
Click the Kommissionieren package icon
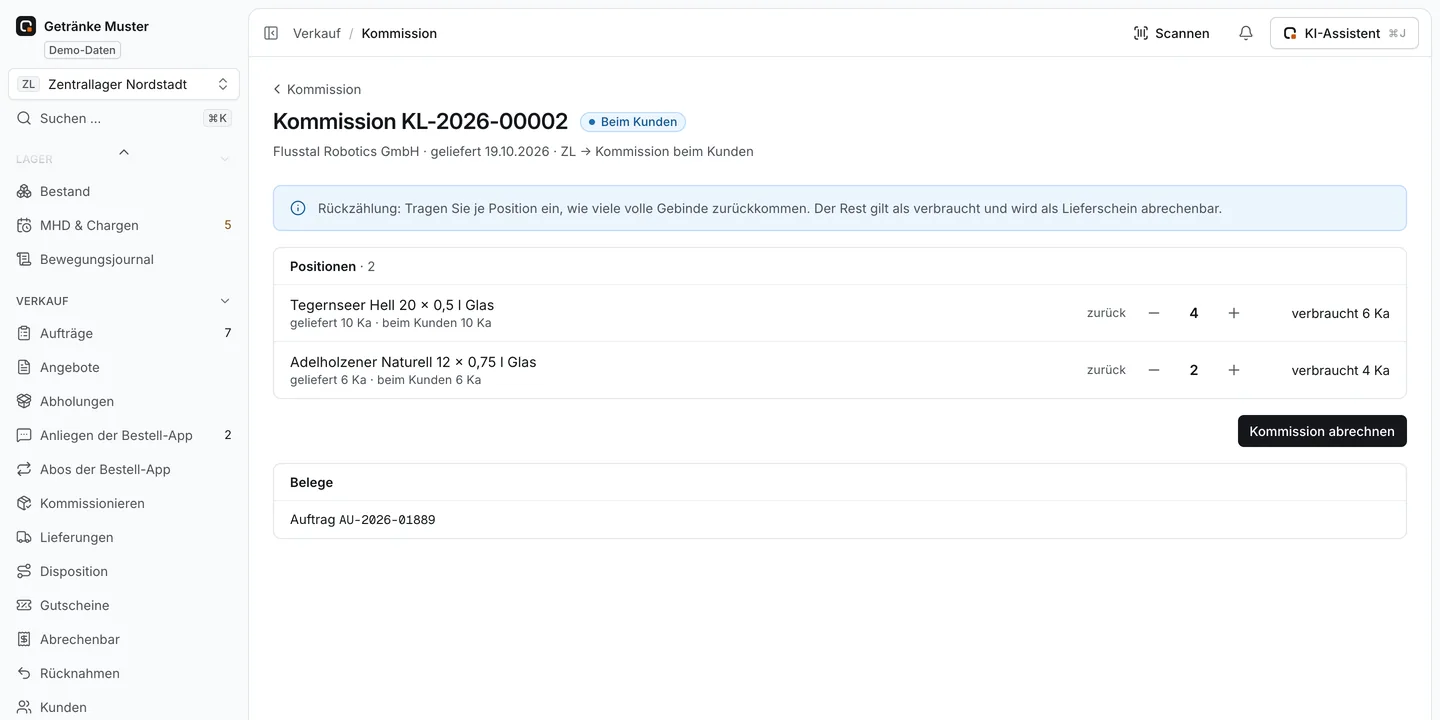(x=25, y=503)
